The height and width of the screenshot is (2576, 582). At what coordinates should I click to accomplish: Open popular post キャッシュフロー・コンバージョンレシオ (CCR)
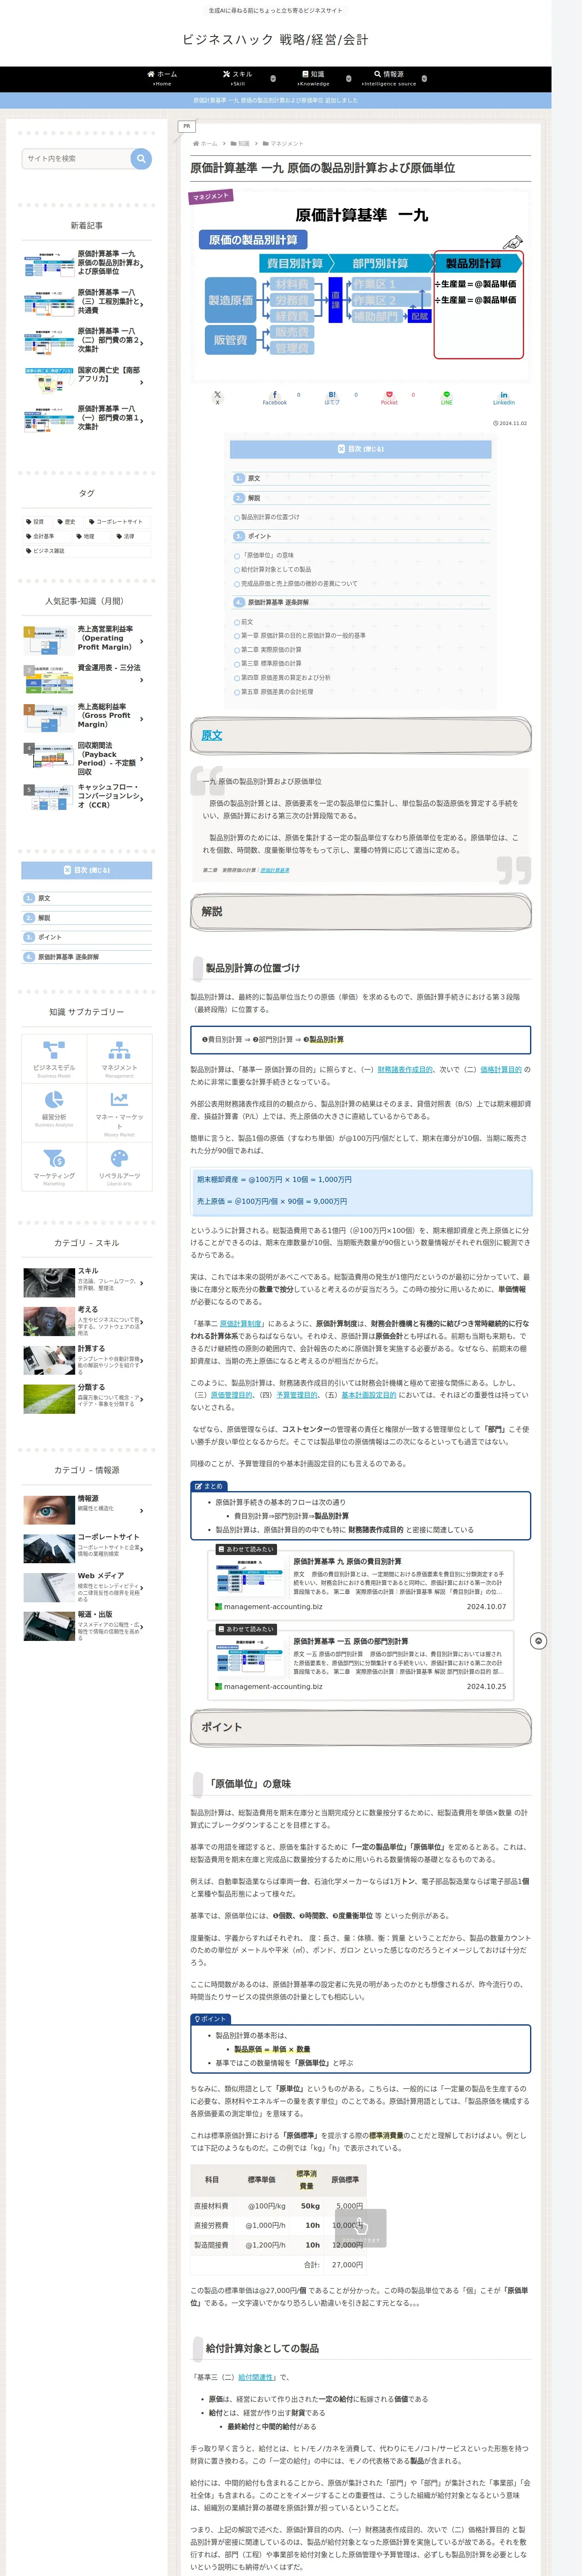point(87,796)
